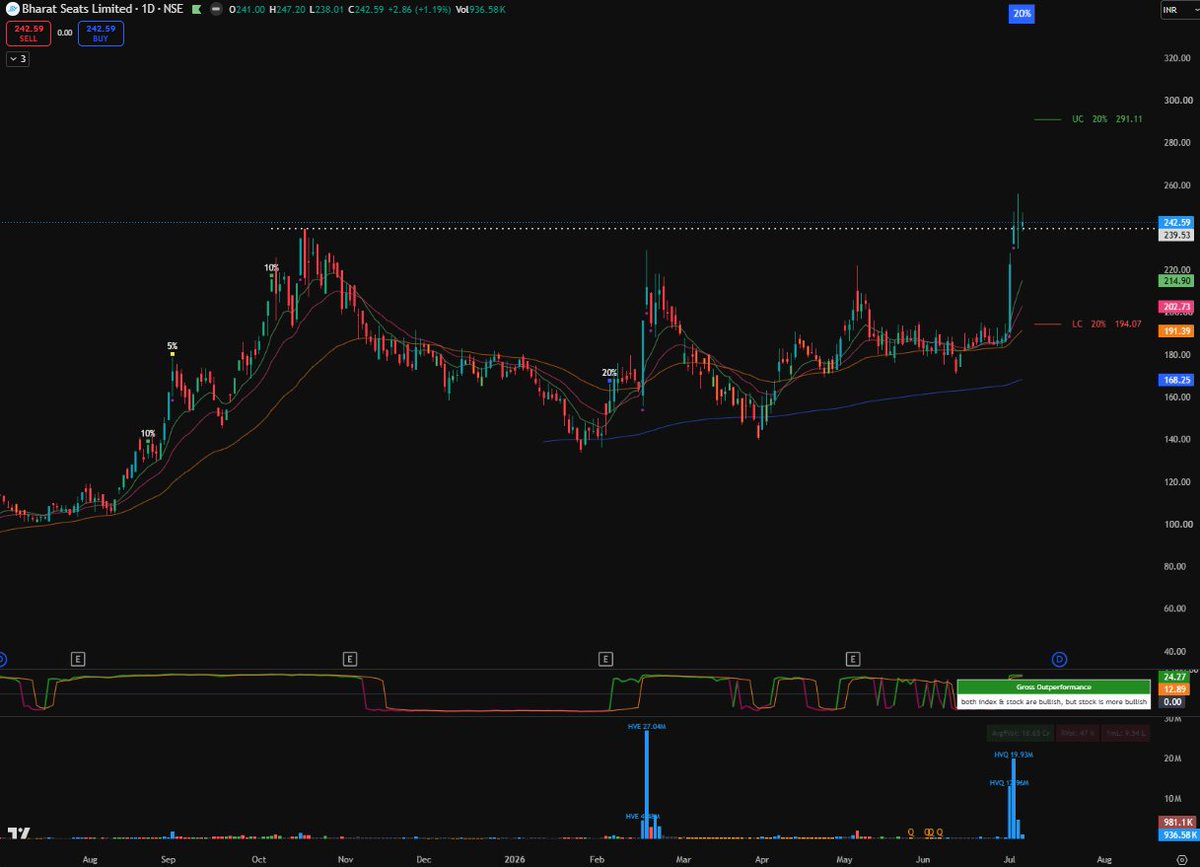The height and width of the screenshot is (867, 1200).
Task: Click the earnings E marker near August
Action: pyautogui.click(x=78, y=659)
